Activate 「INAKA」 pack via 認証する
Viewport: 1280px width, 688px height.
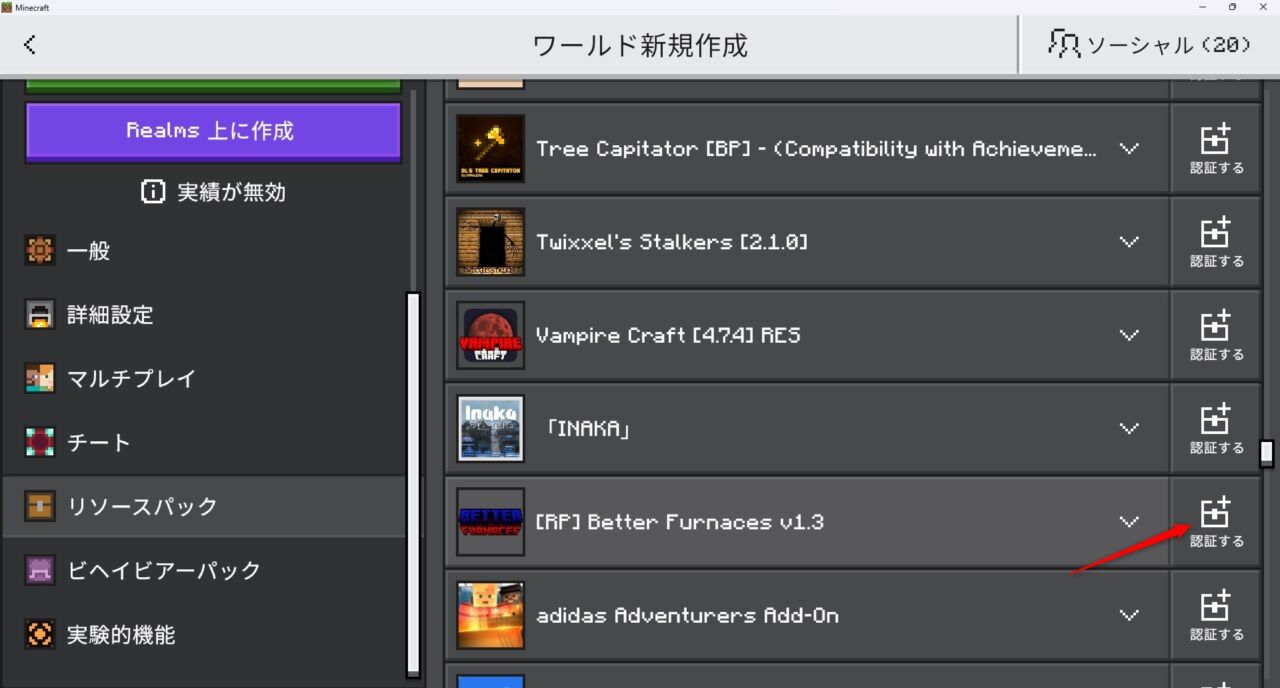point(1216,428)
